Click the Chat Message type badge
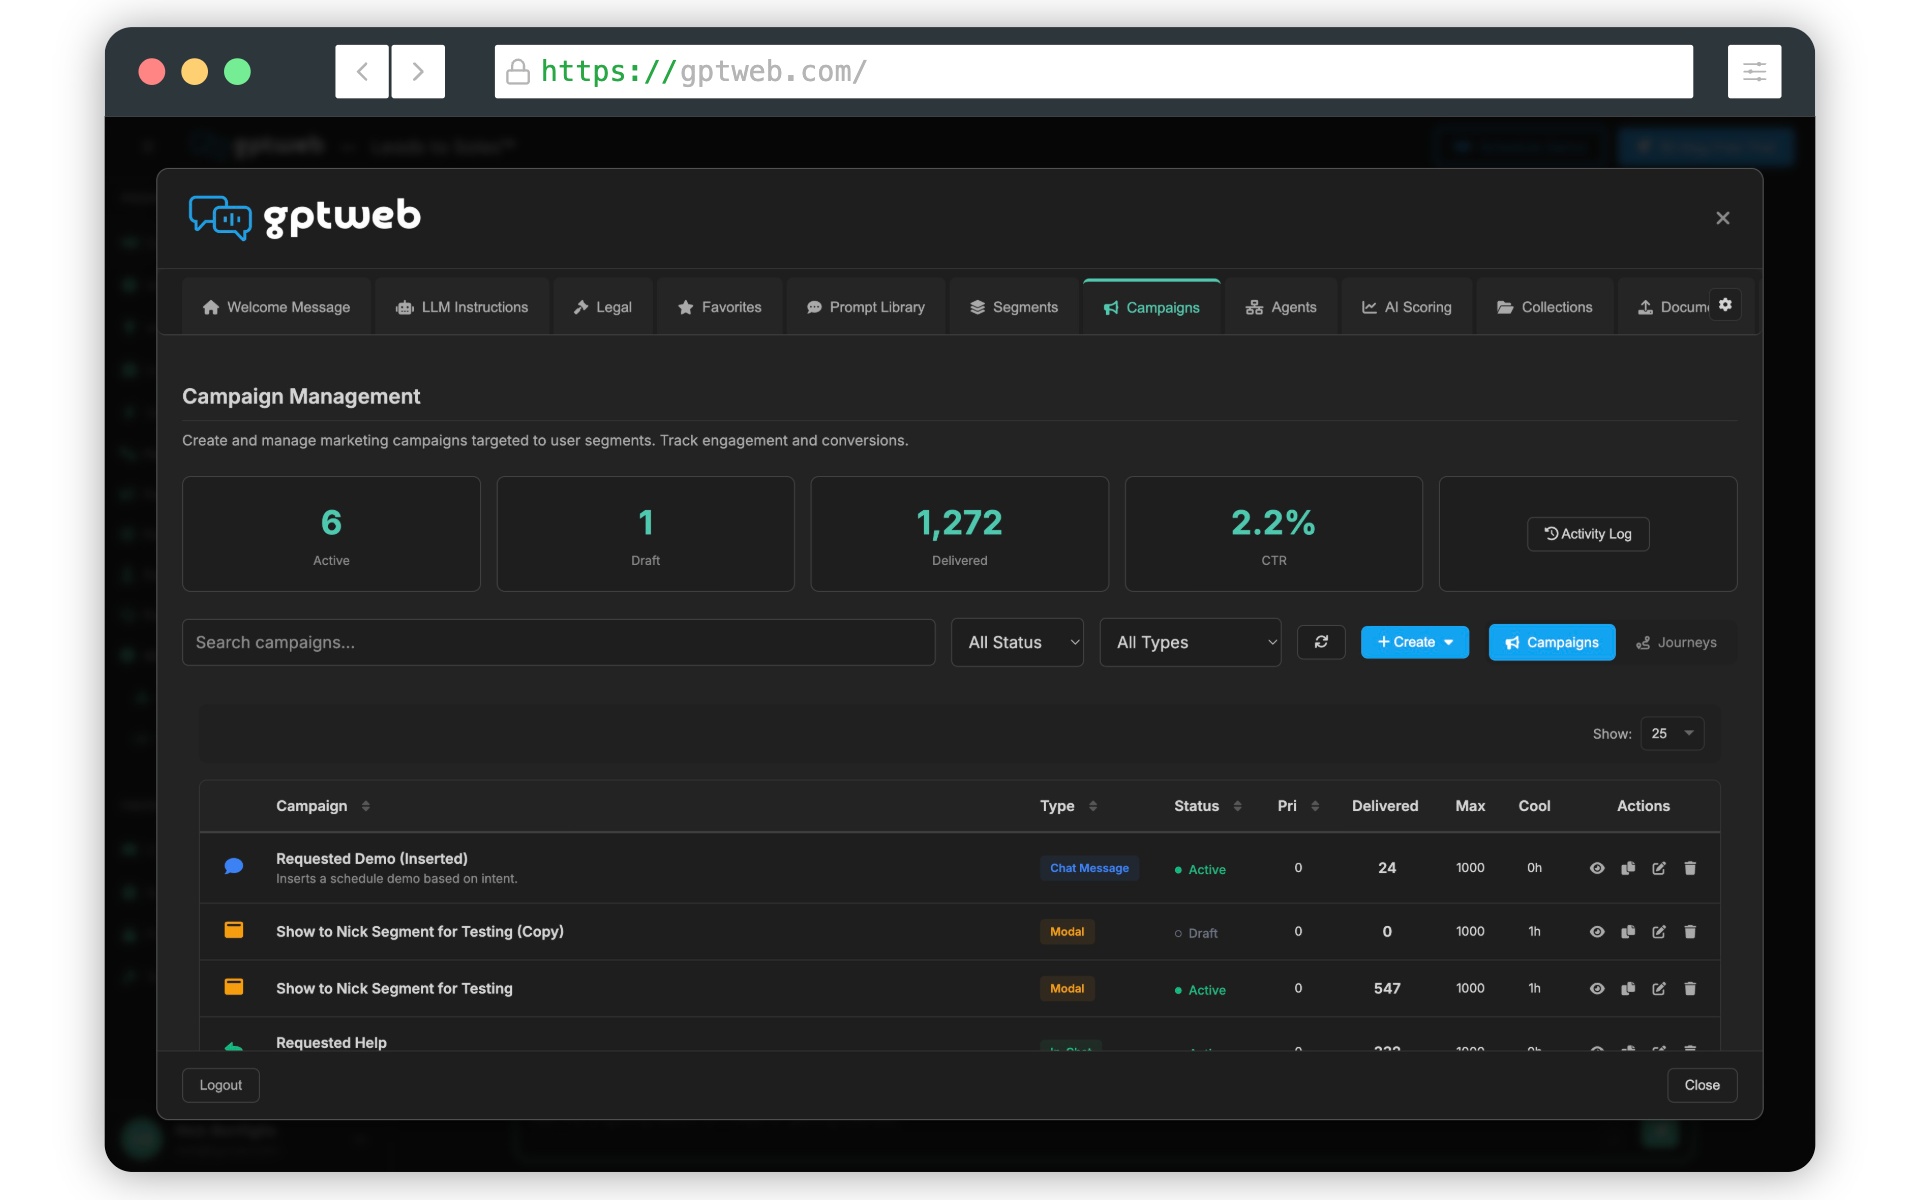The image size is (1920, 1200). tap(1089, 868)
